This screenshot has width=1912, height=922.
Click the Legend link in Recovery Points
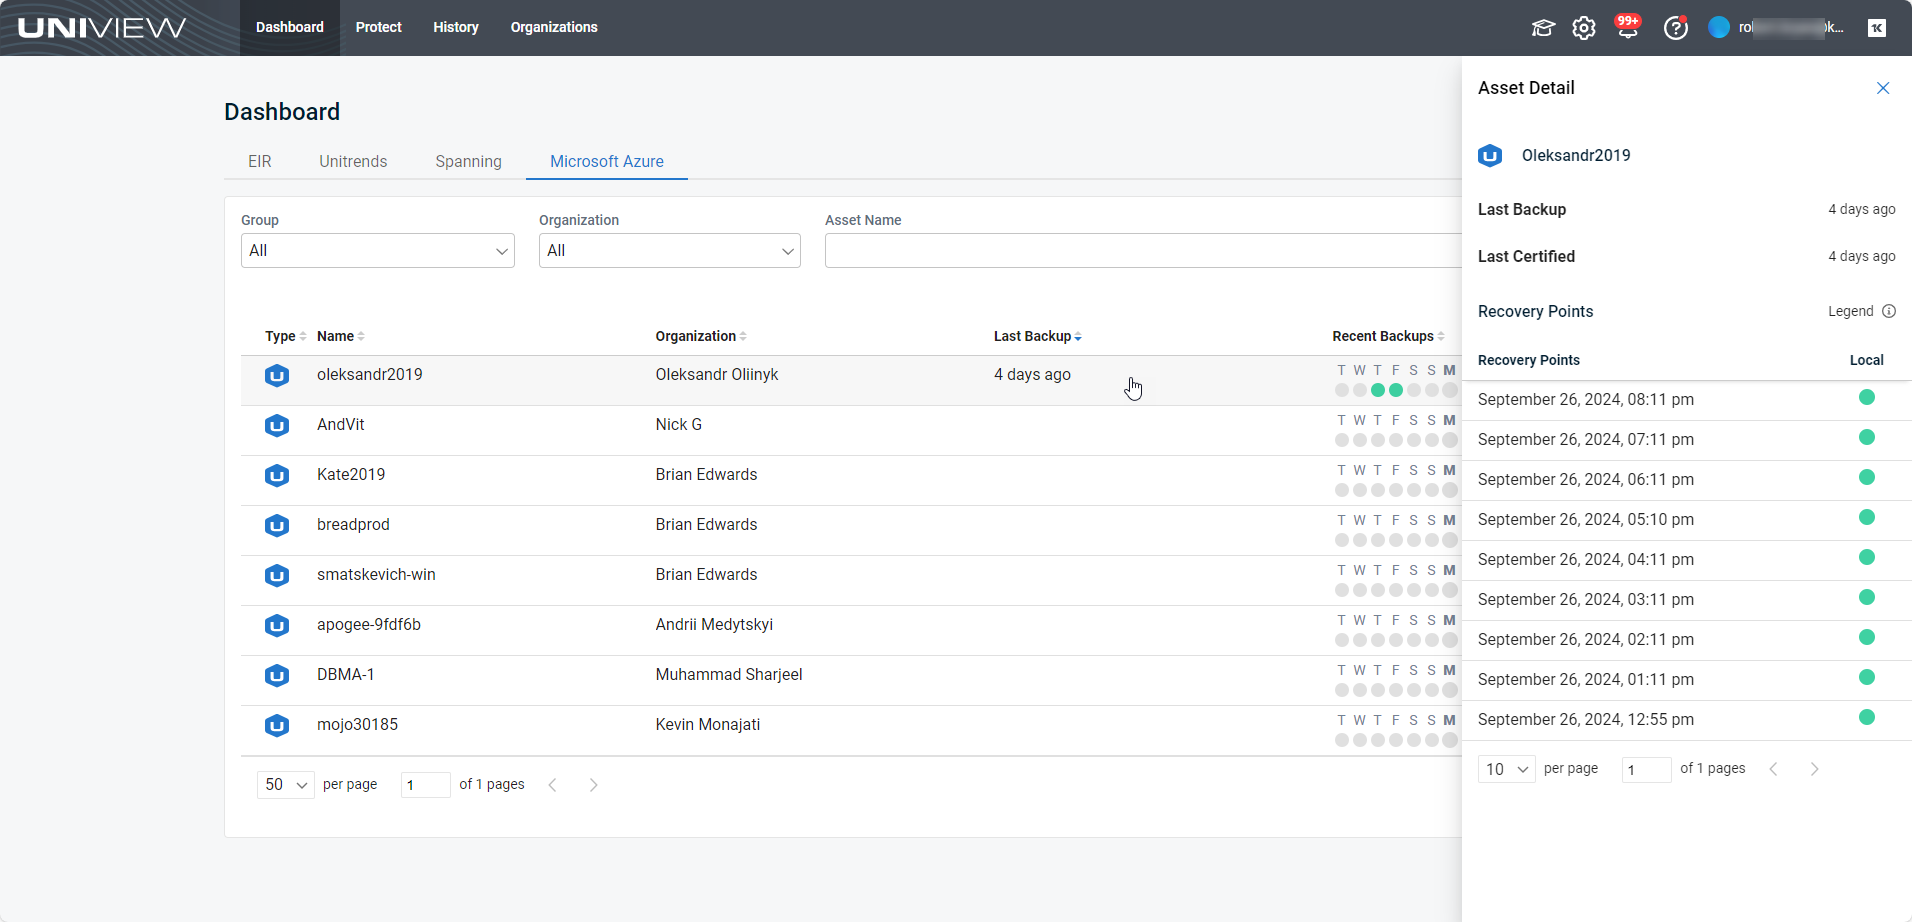point(1851,311)
